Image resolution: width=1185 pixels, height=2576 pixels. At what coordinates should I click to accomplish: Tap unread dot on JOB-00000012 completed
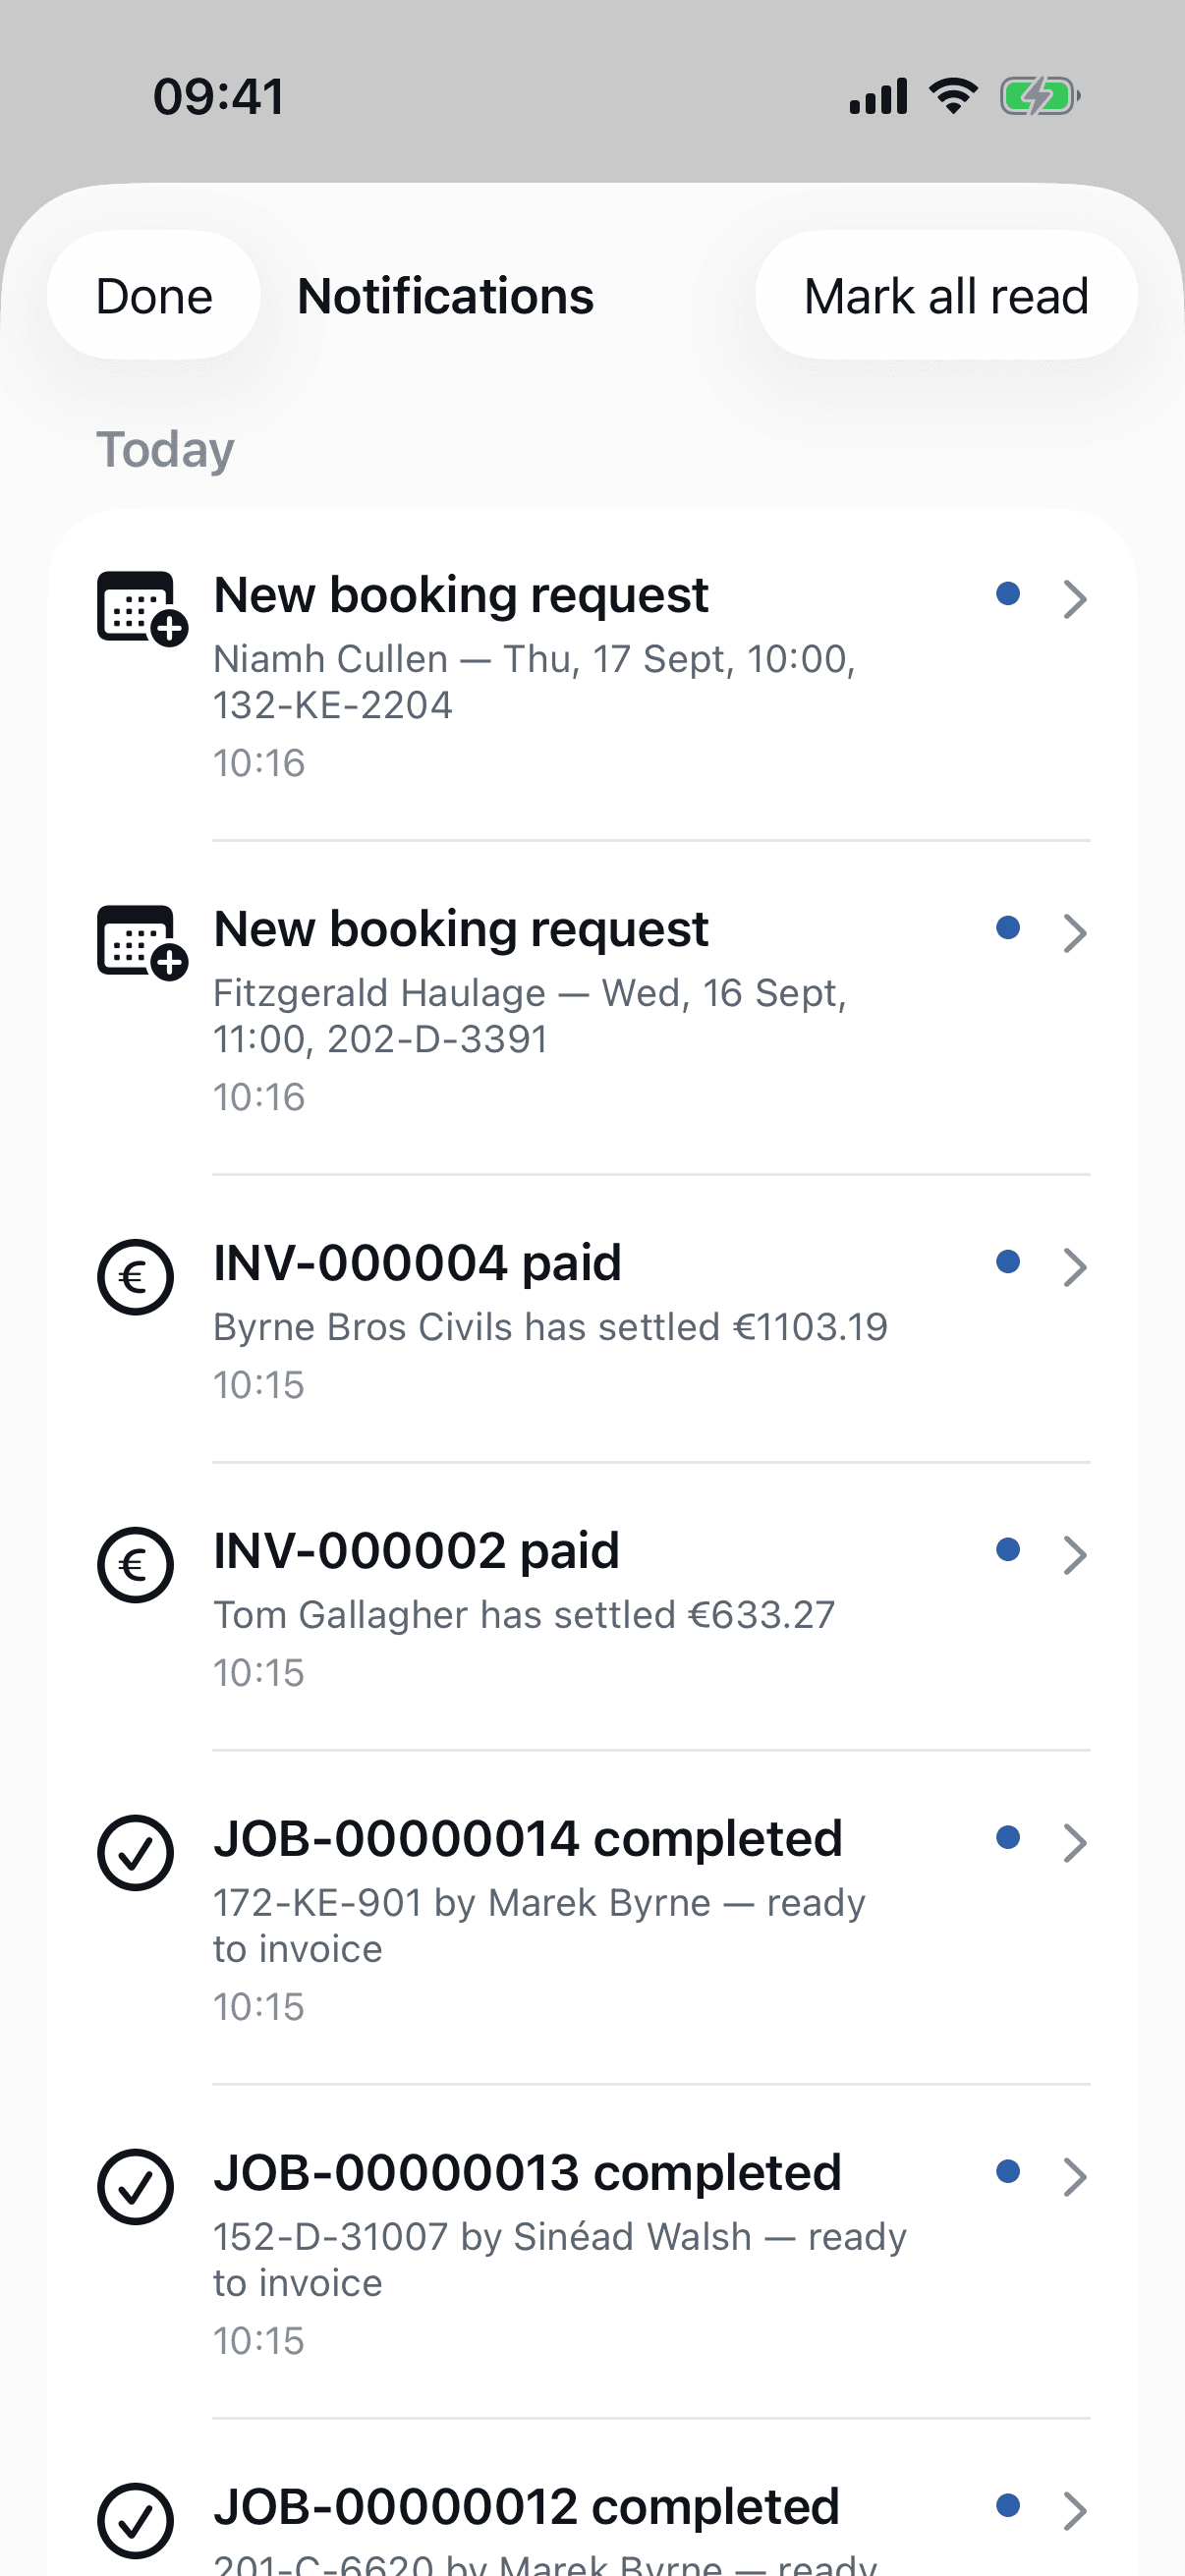point(1008,2506)
